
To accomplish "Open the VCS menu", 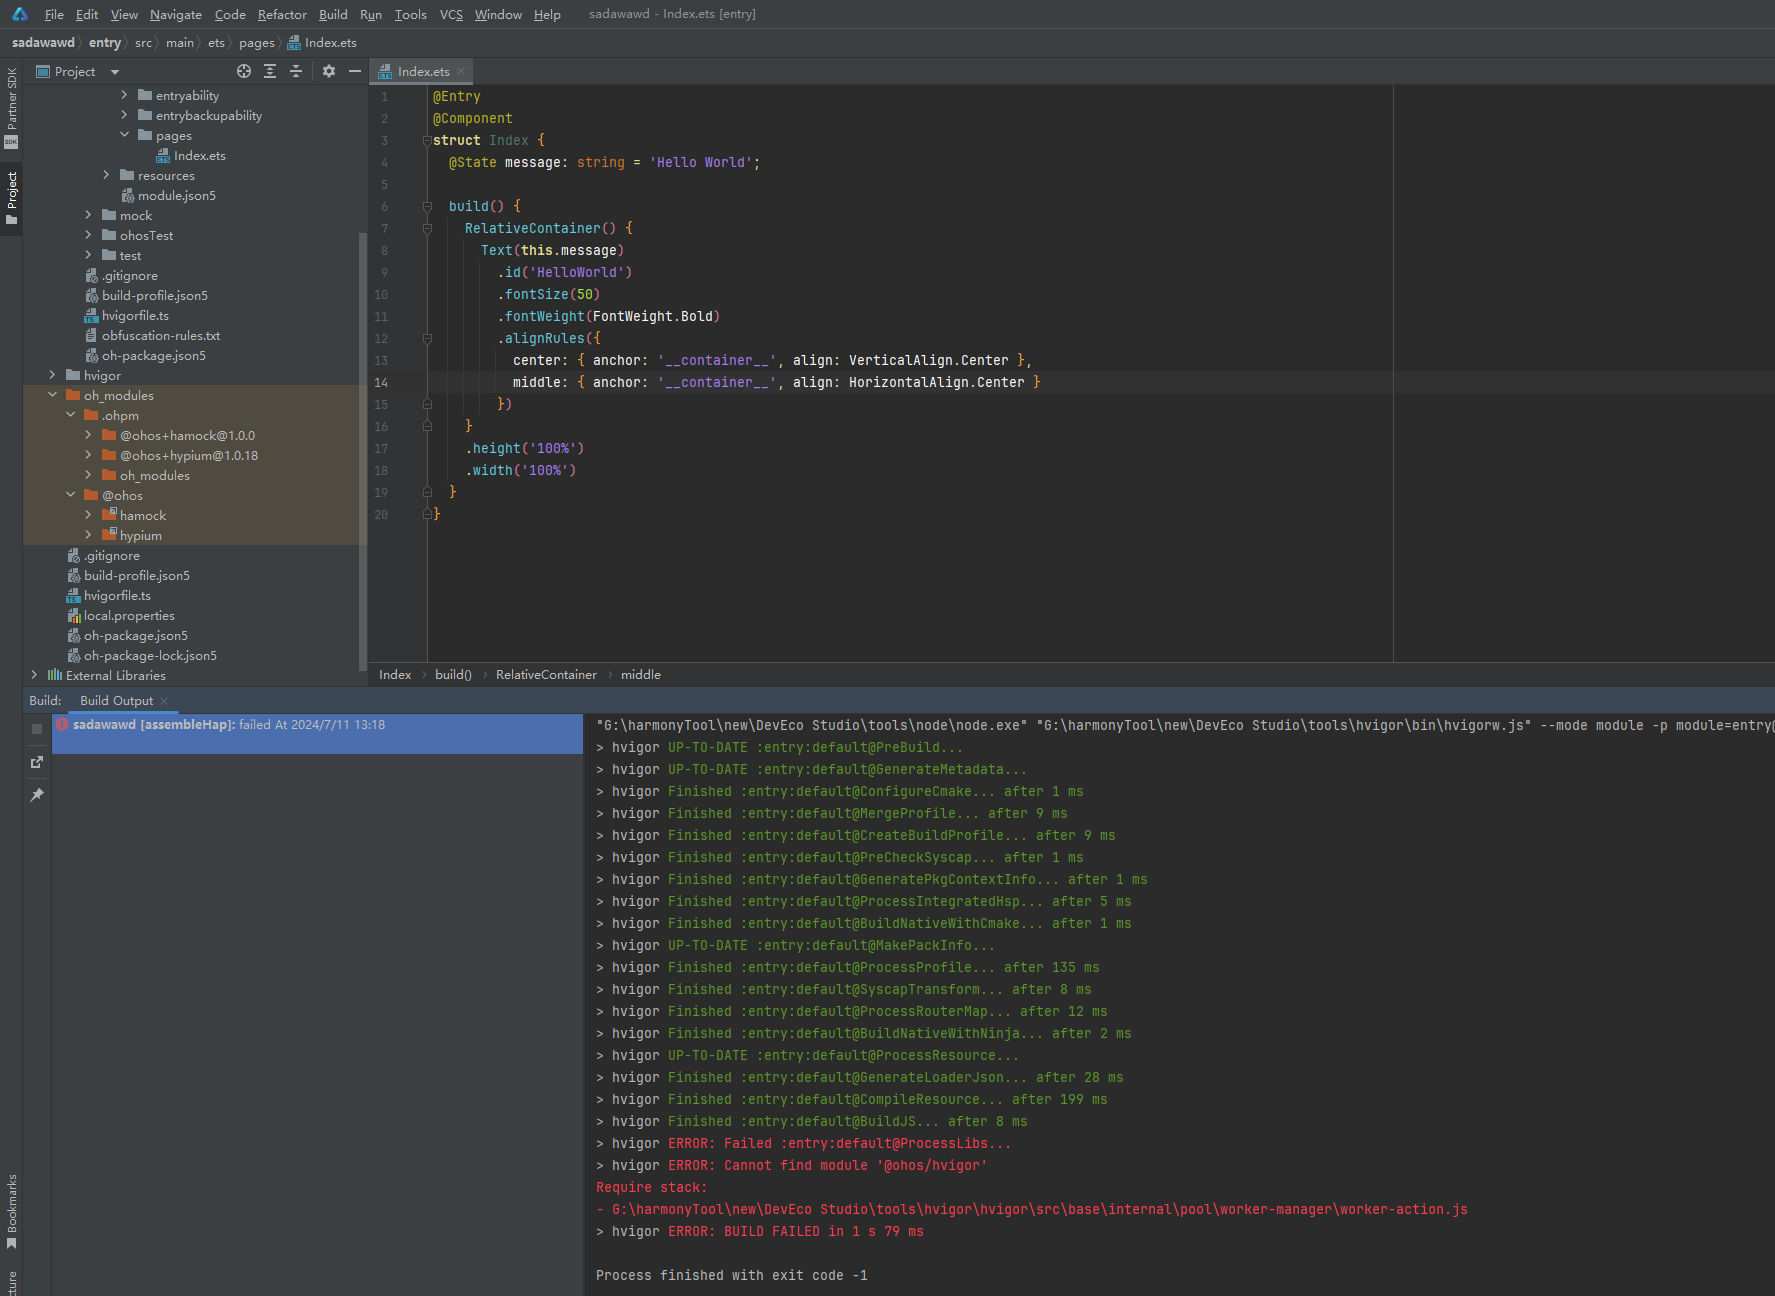I will click(x=451, y=14).
